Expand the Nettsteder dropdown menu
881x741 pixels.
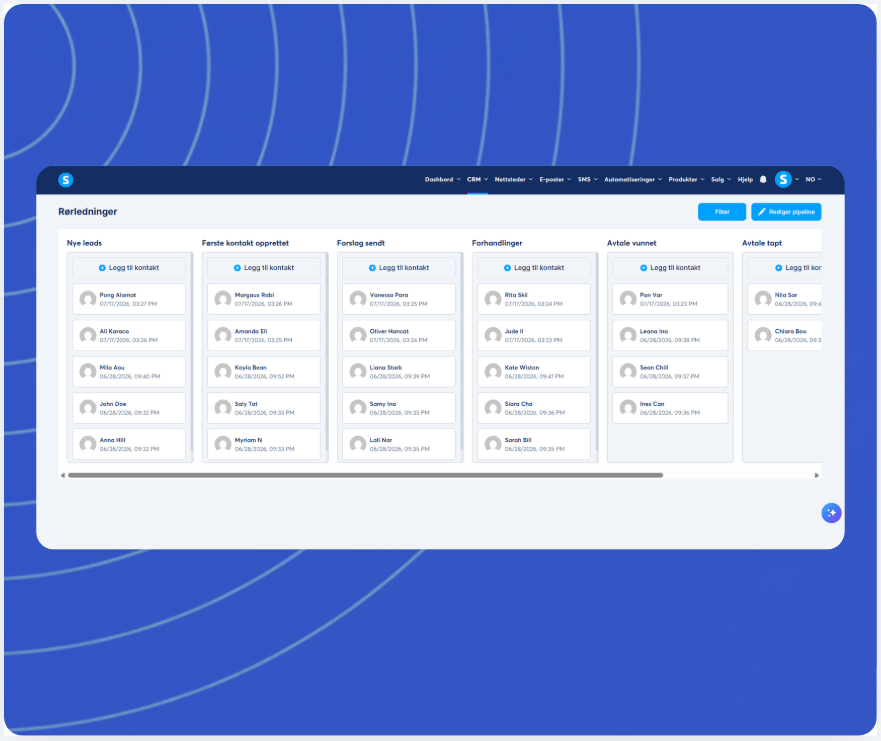click(514, 180)
